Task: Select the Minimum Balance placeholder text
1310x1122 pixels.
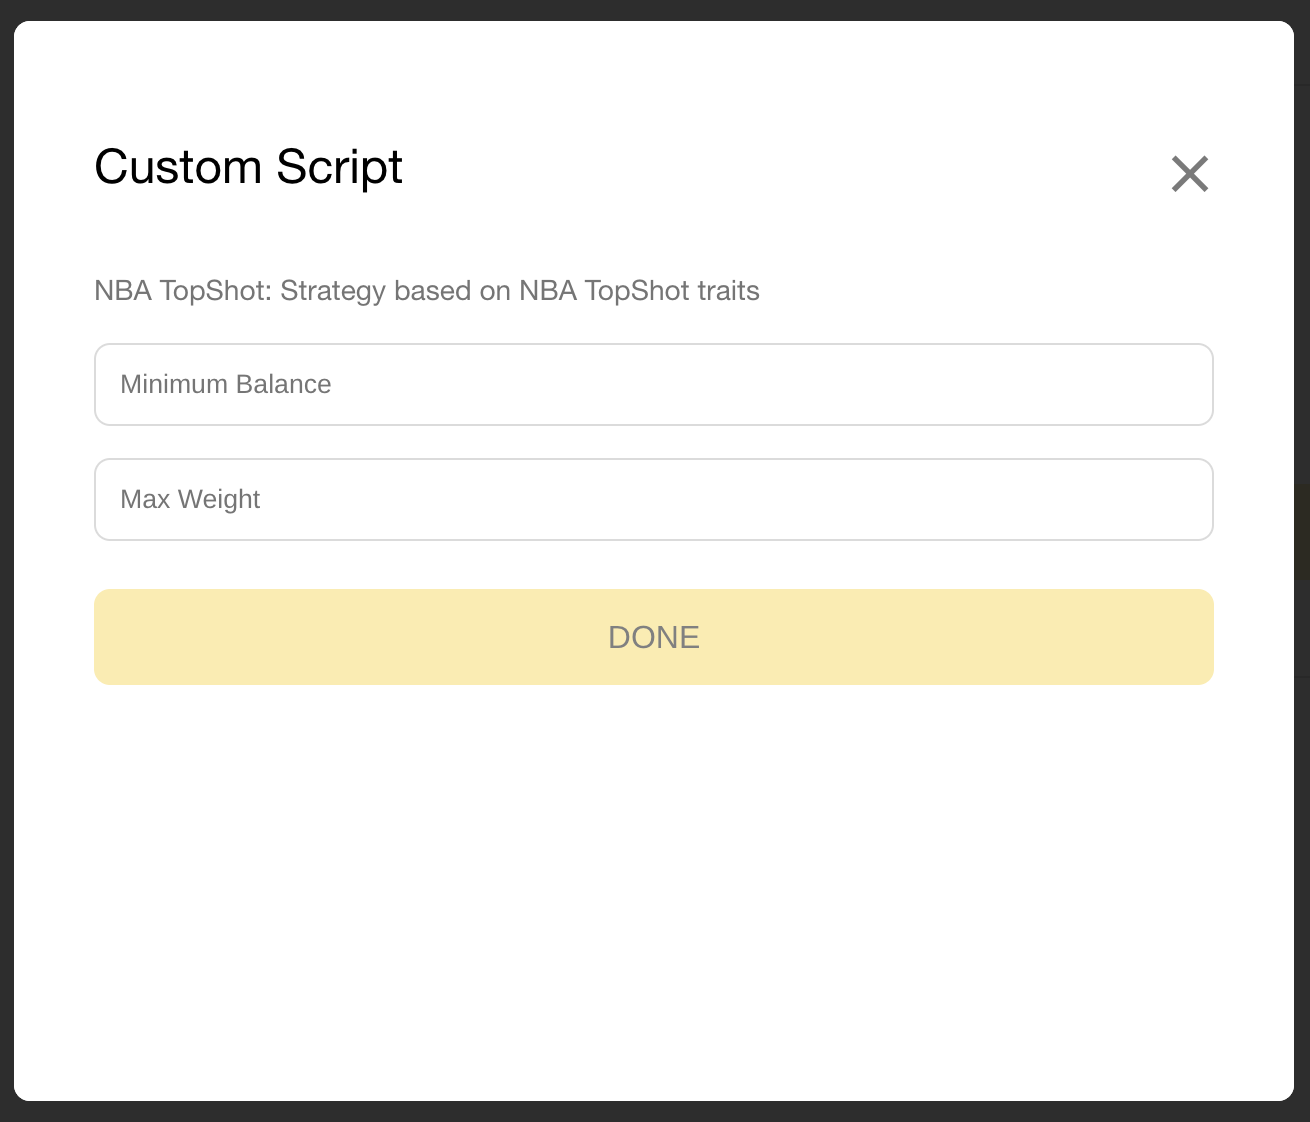Action: pyautogui.click(x=226, y=385)
